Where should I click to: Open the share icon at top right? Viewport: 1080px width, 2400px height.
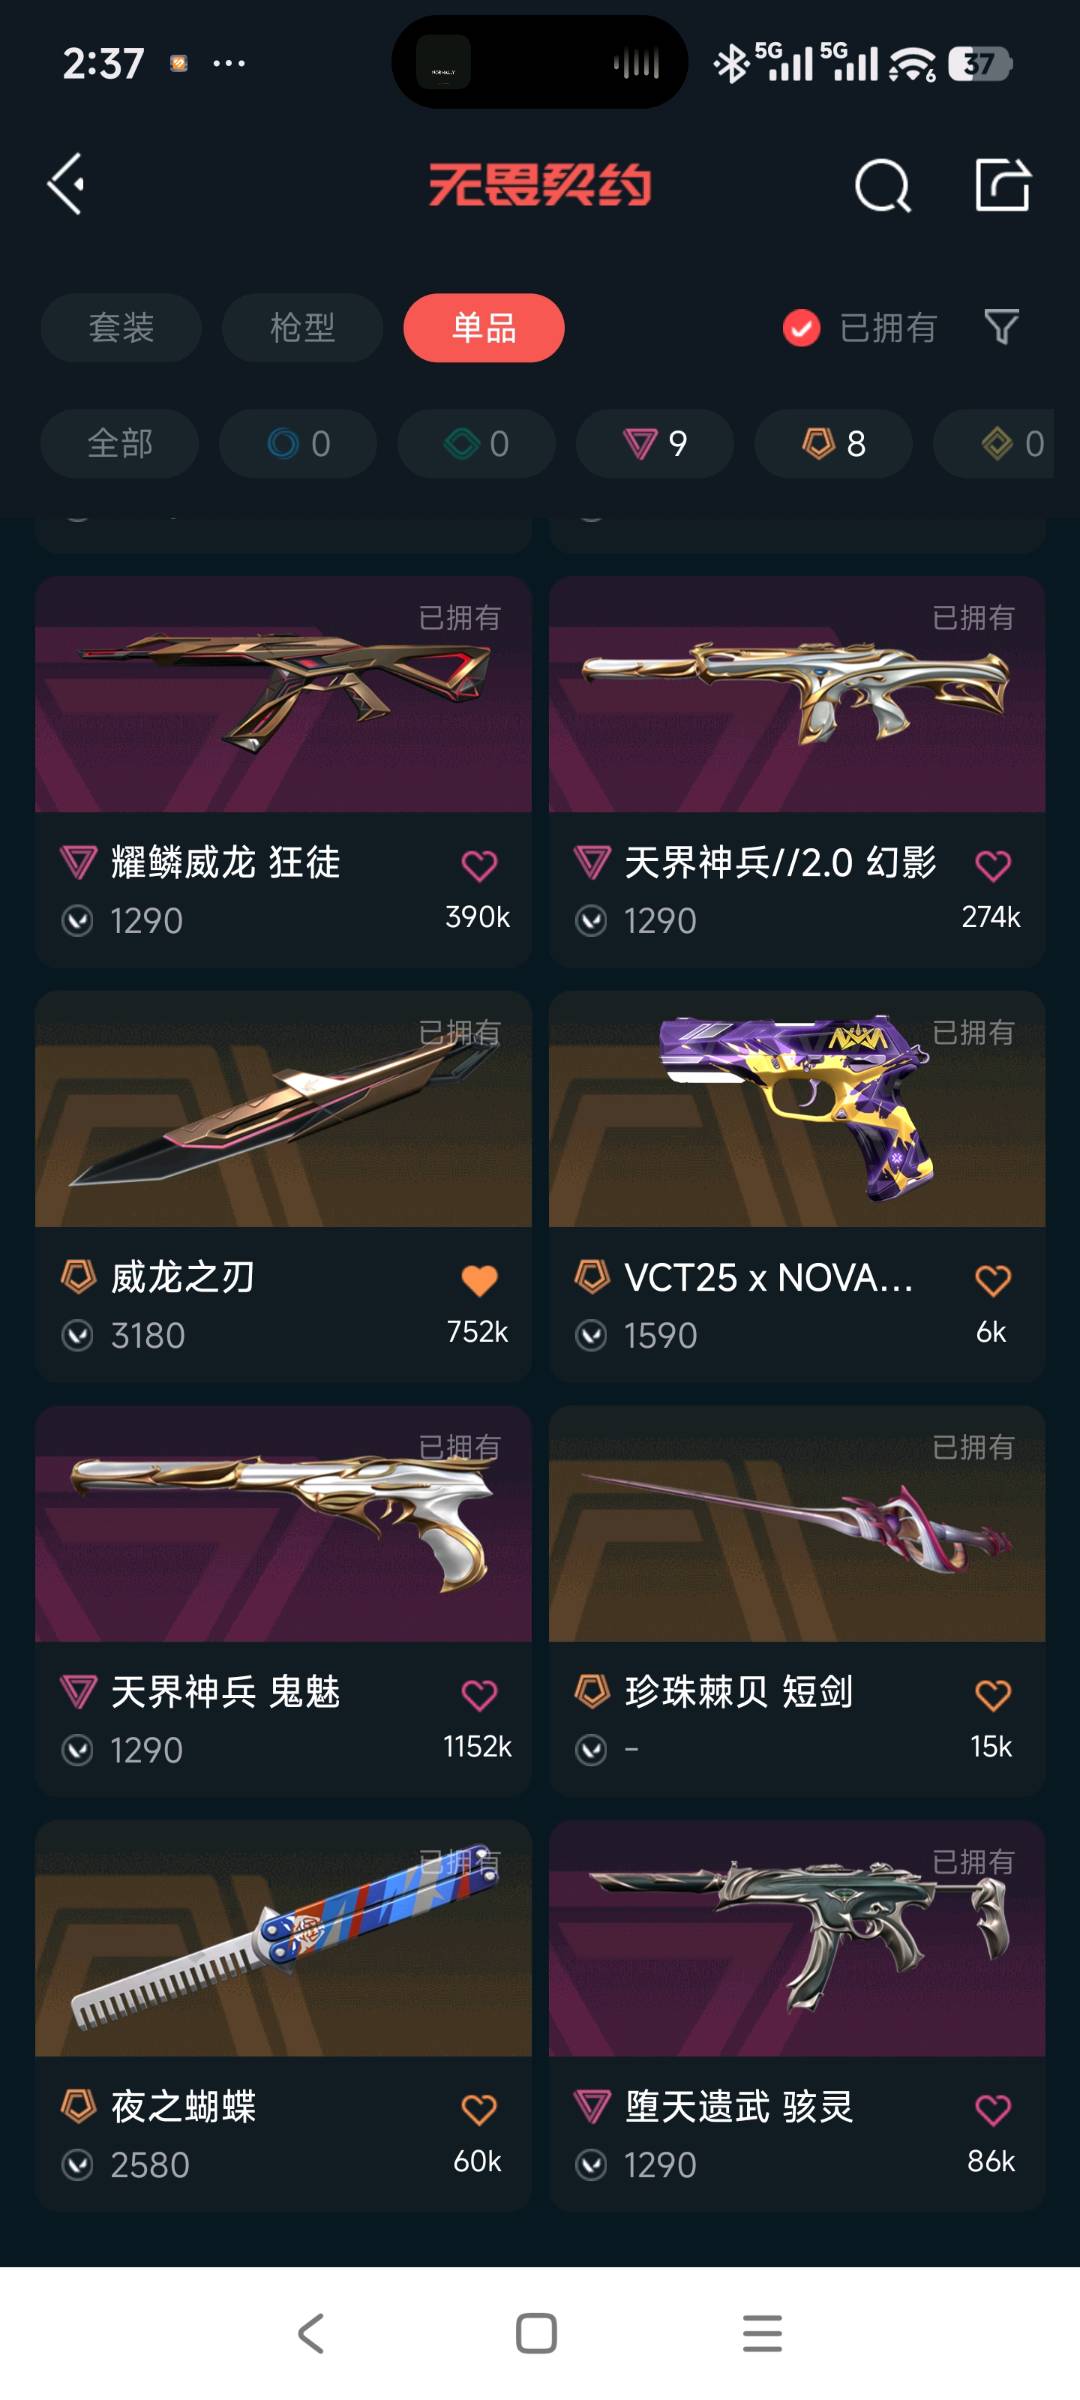[x=1003, y=185]
